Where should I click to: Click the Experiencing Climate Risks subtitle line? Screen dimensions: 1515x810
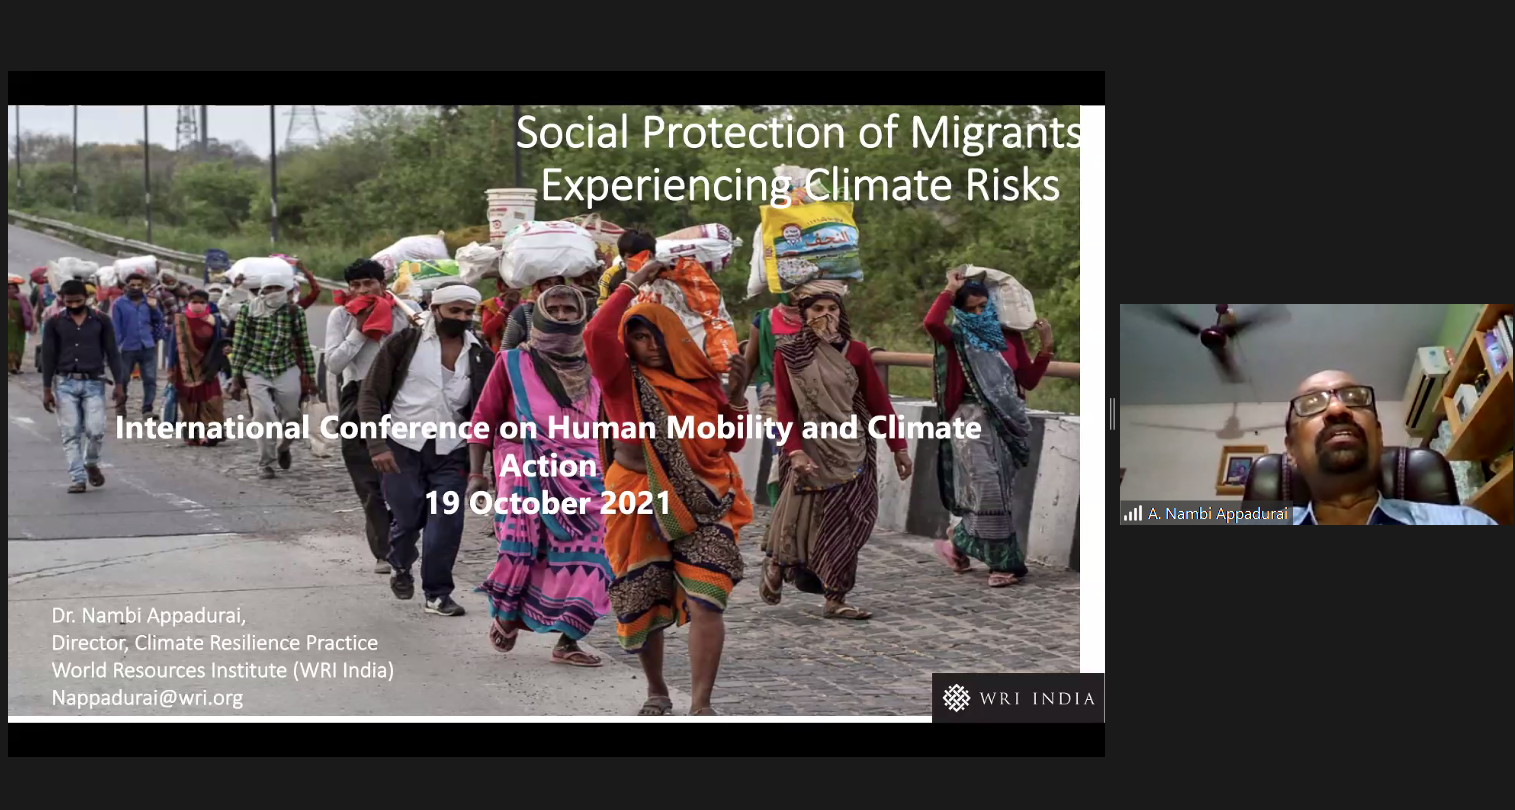(x=799, y=185)
